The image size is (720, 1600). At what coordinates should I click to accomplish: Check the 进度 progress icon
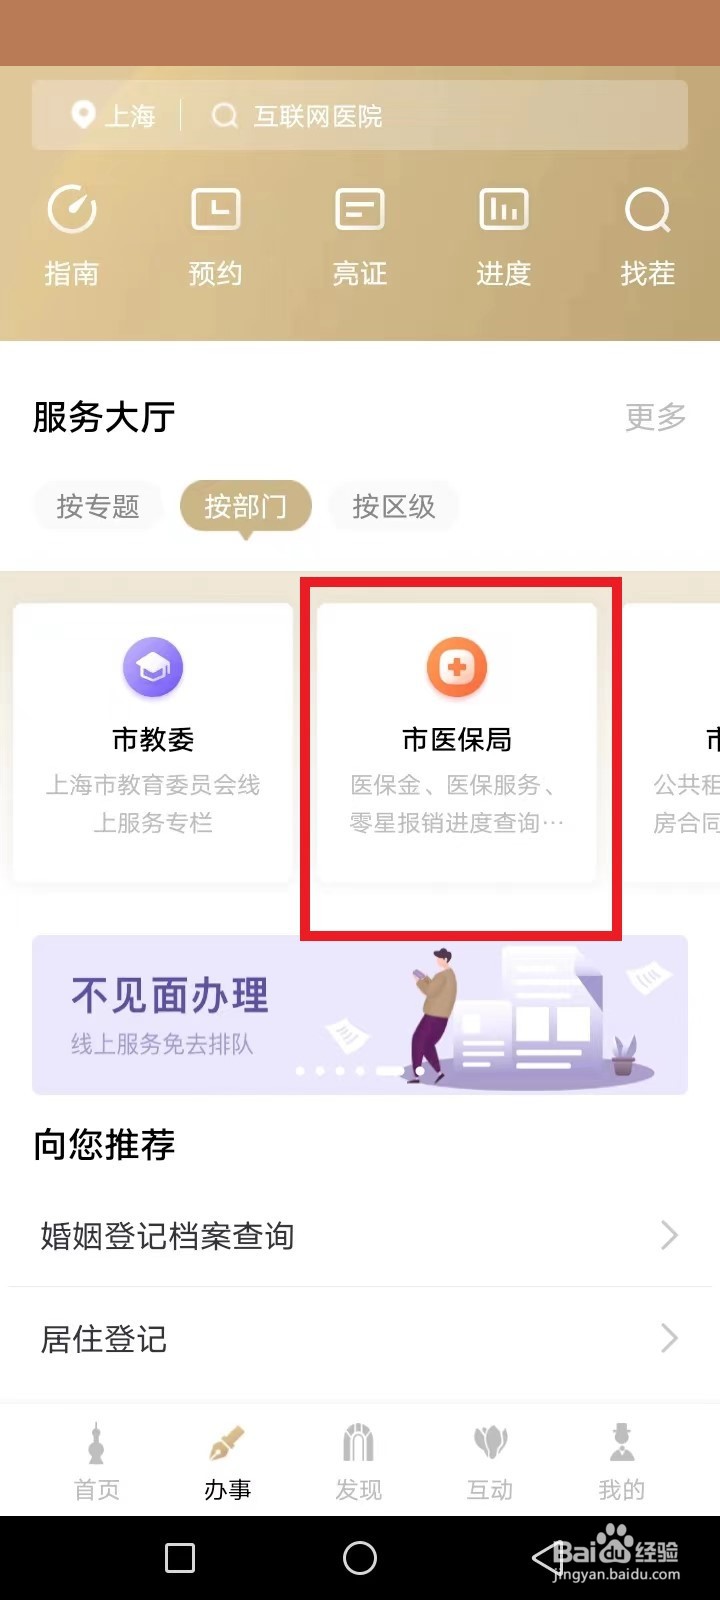(x=504, y=210)
